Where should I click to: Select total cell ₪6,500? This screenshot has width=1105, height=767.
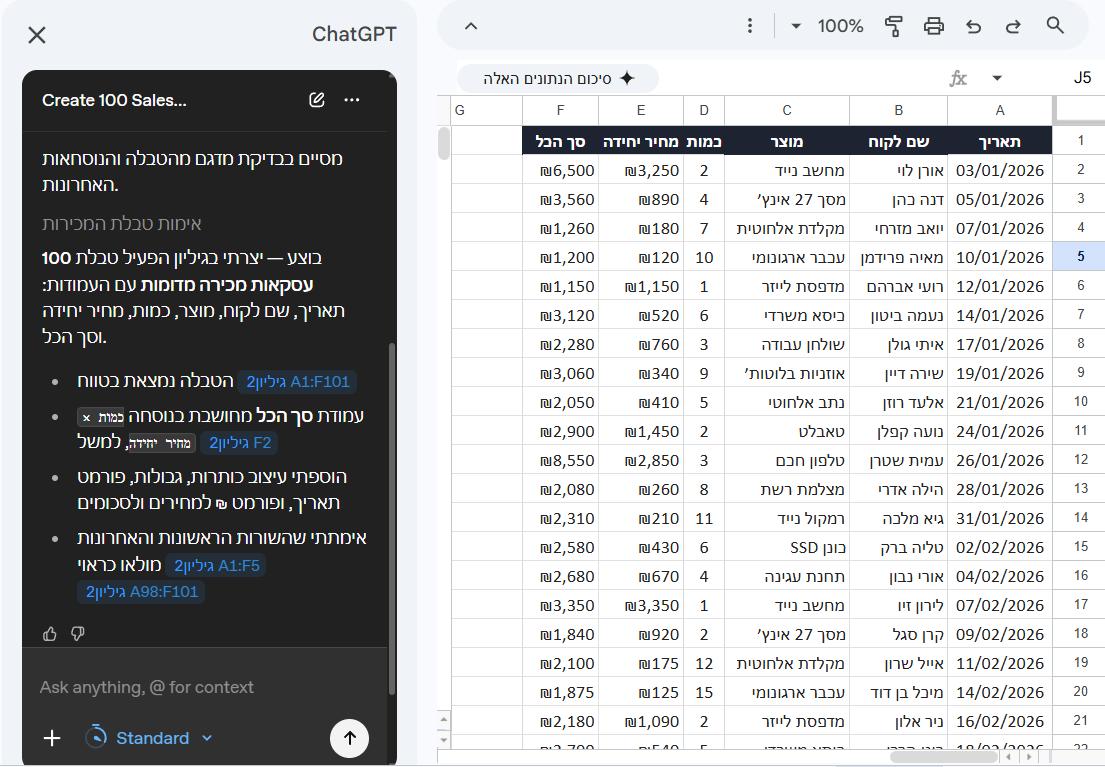[x=560, y=170]
